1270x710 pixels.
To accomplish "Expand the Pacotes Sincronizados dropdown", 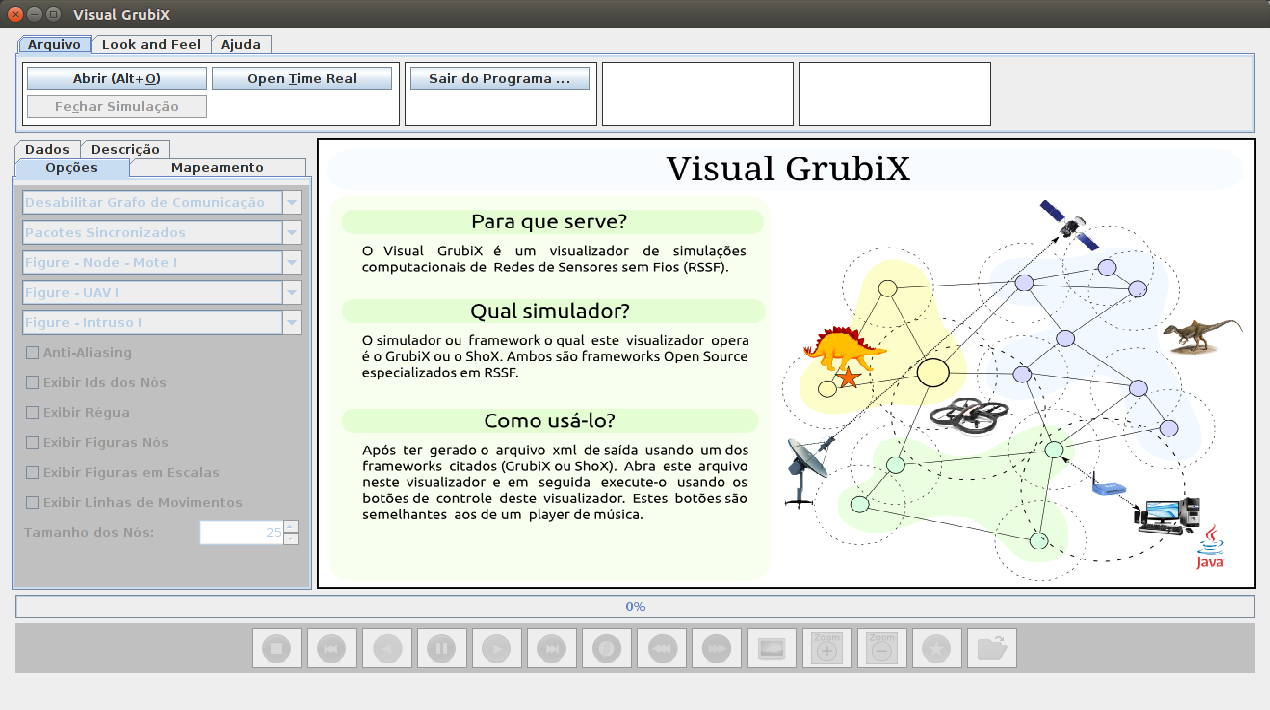I will (x=292, y=232).
